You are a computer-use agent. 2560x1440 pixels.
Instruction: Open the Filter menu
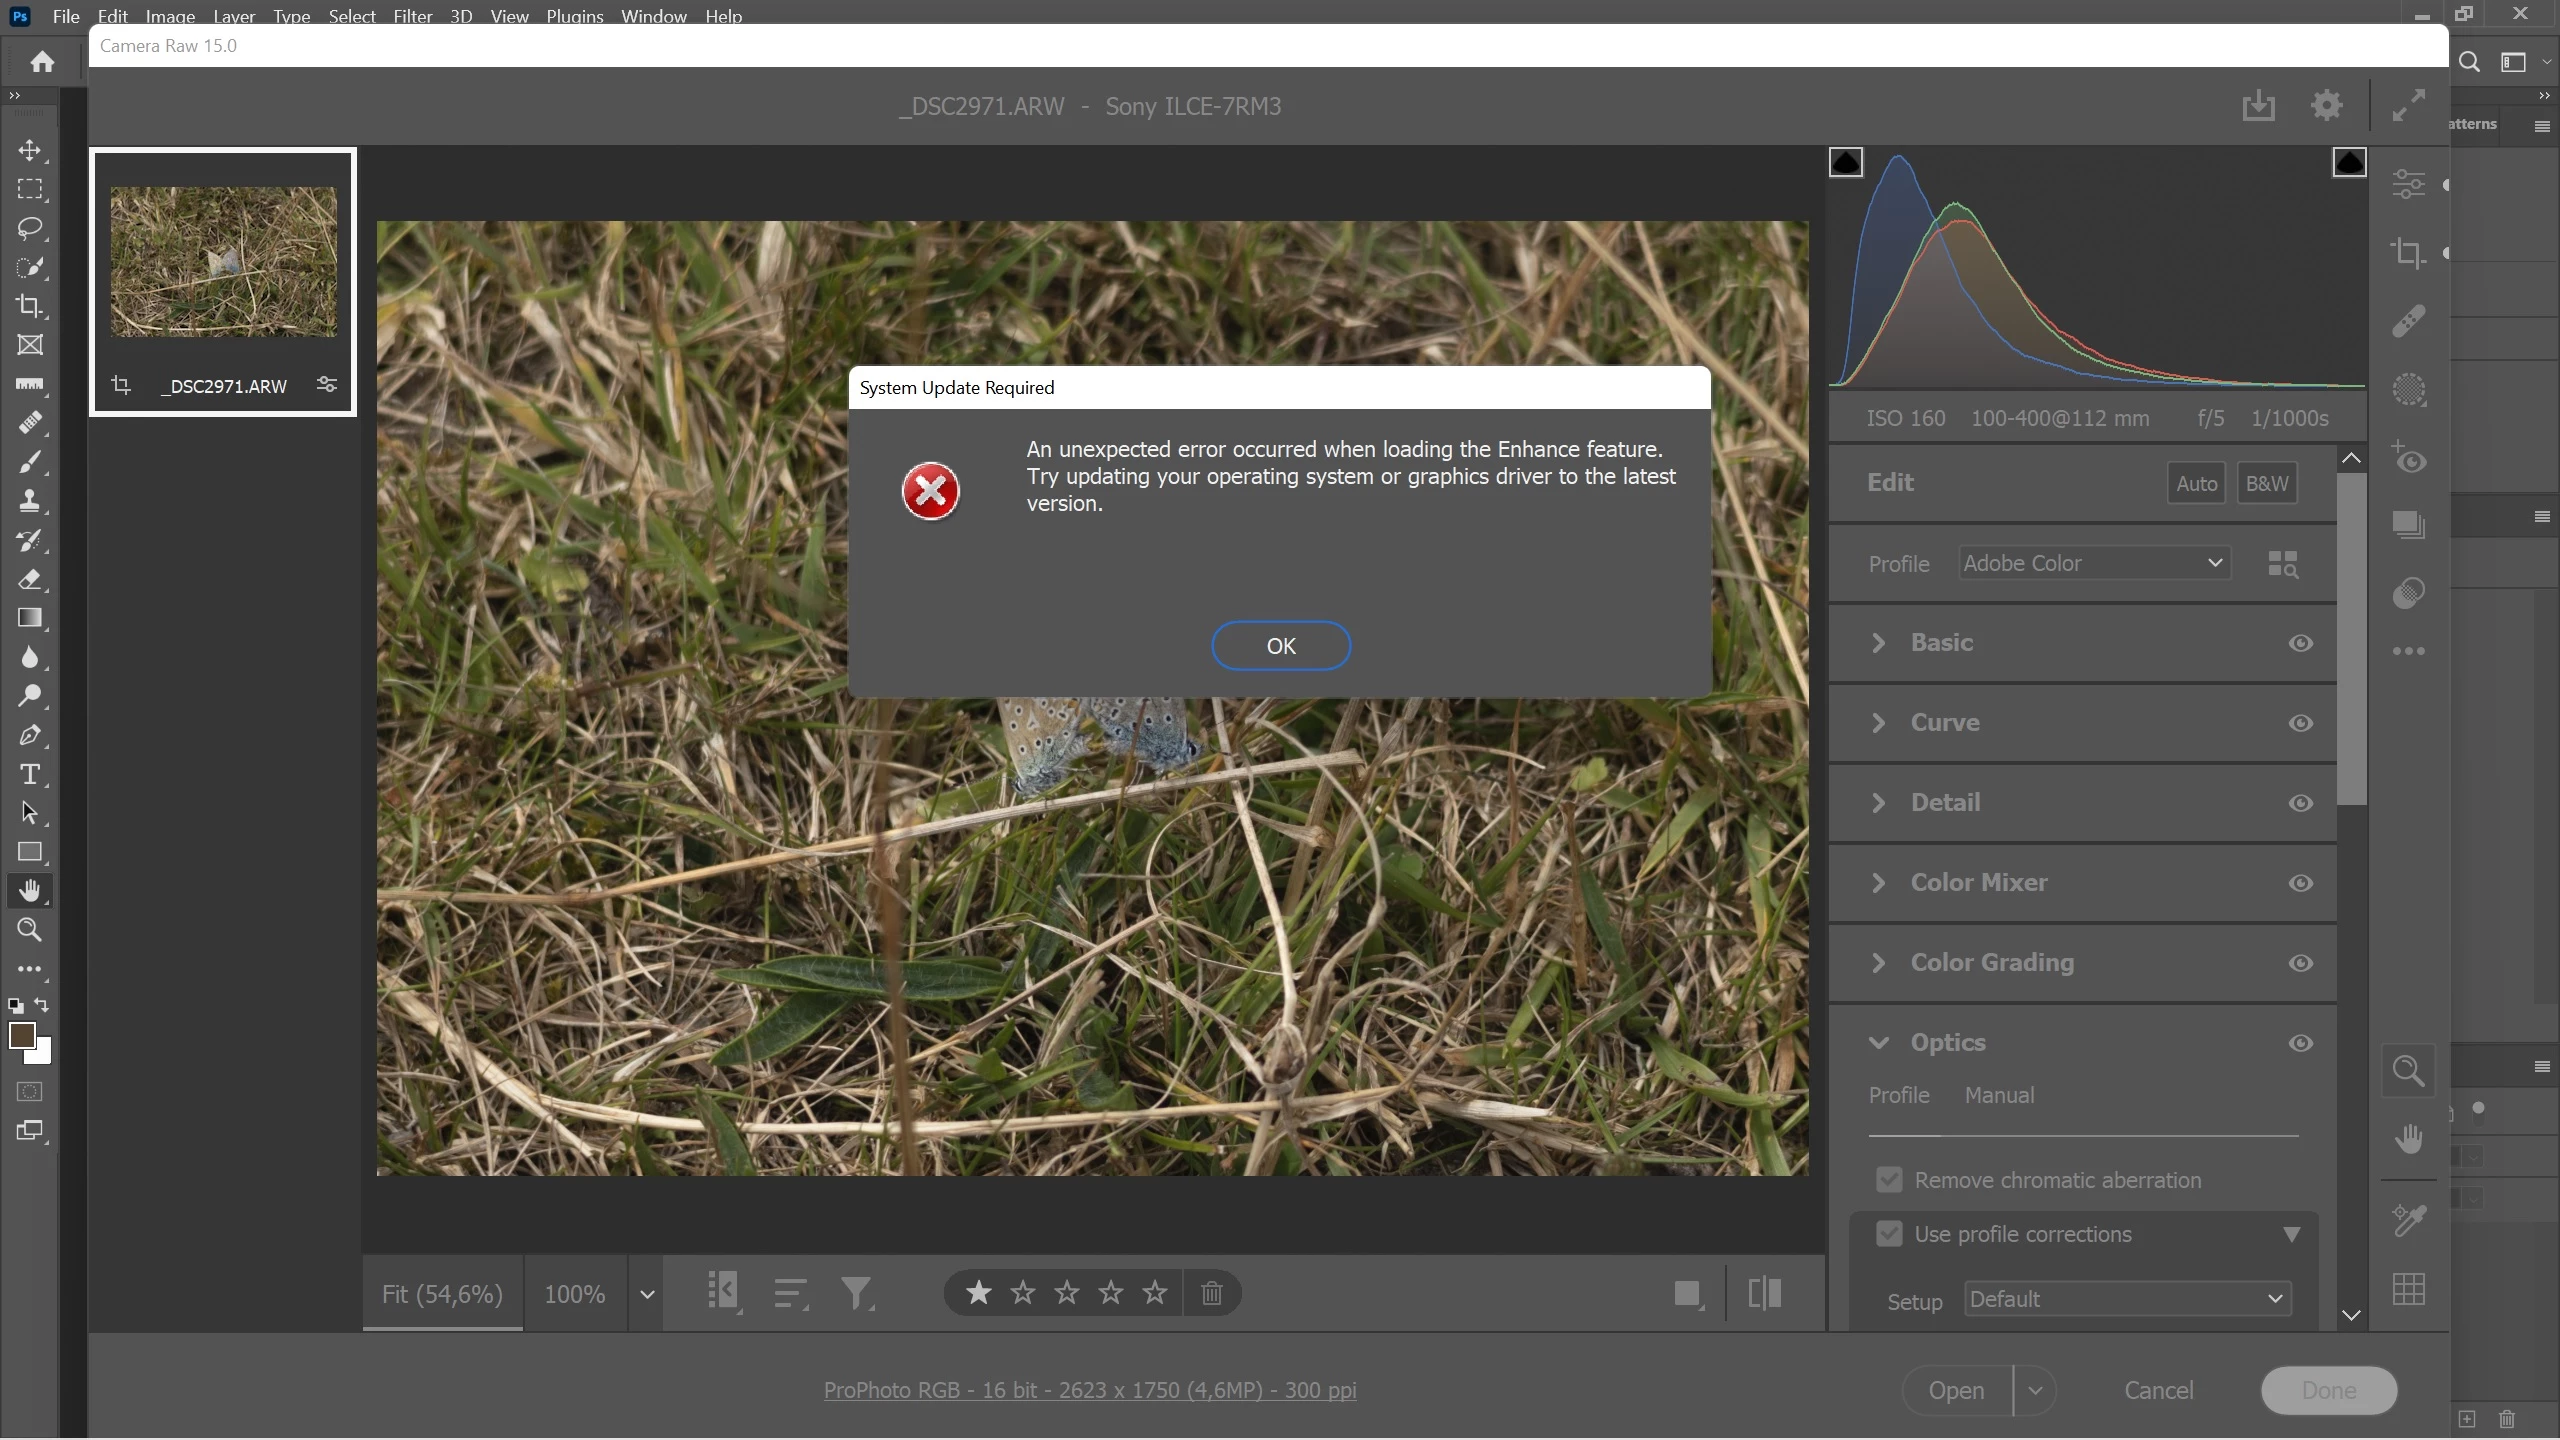(412, 16)
